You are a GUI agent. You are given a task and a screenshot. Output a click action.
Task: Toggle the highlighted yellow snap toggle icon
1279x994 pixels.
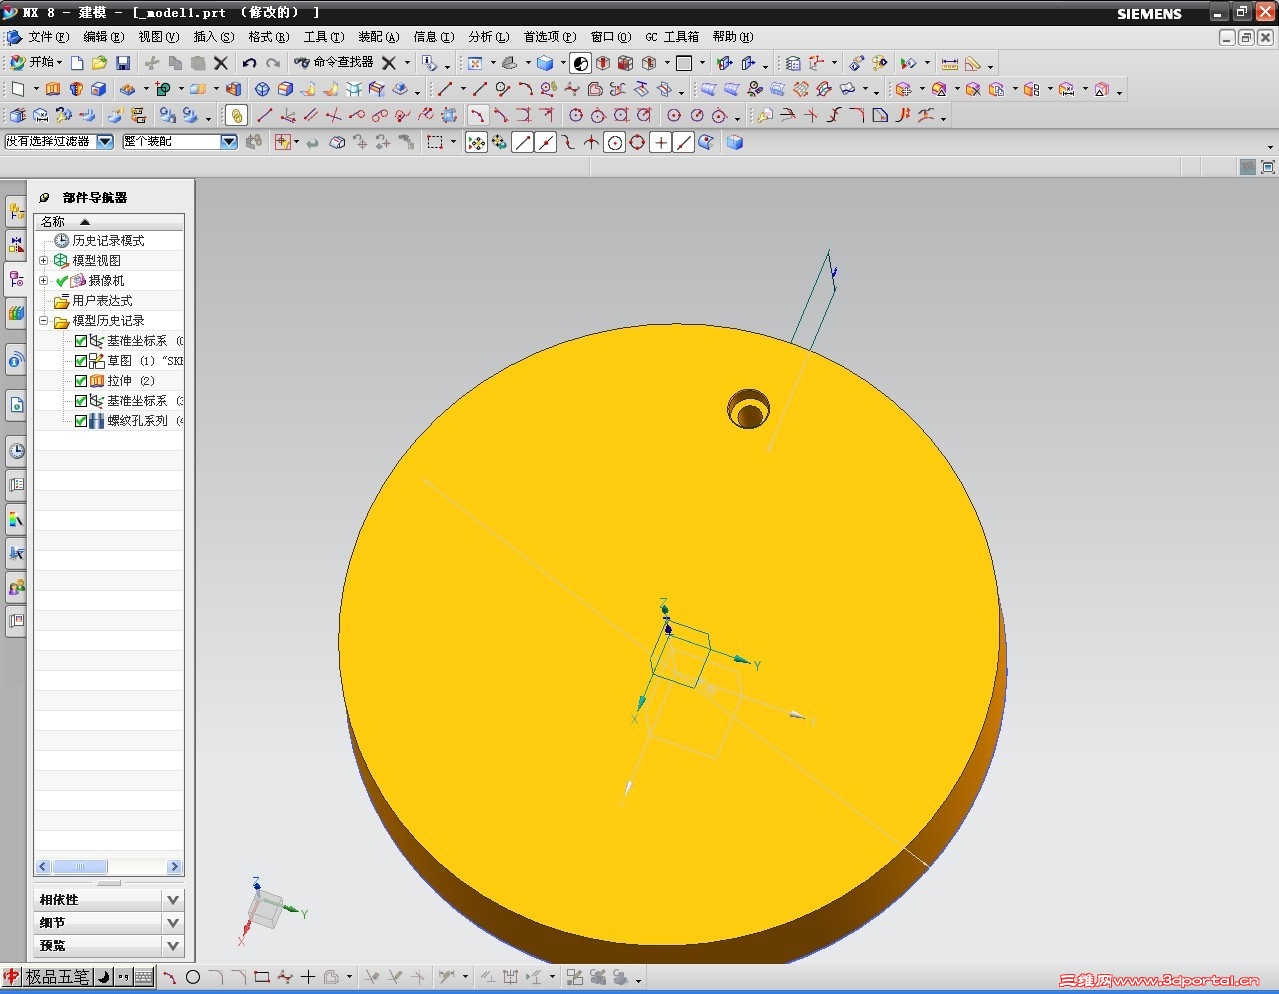click(237, 115)
